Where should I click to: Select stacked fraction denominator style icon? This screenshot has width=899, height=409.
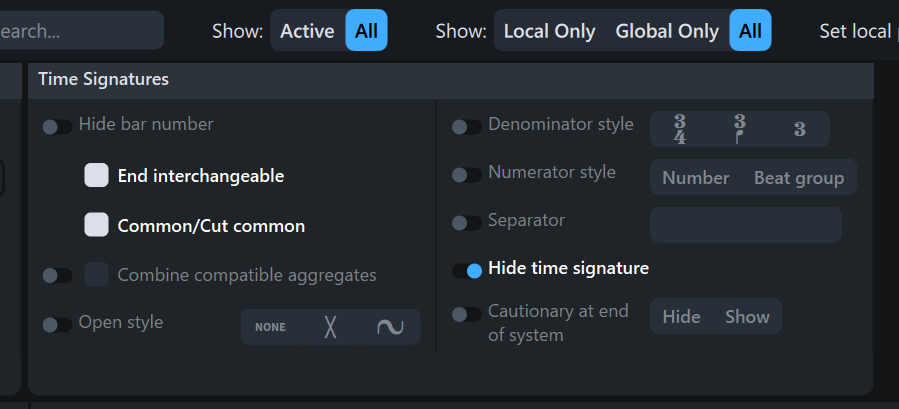[x=680, y=129]
